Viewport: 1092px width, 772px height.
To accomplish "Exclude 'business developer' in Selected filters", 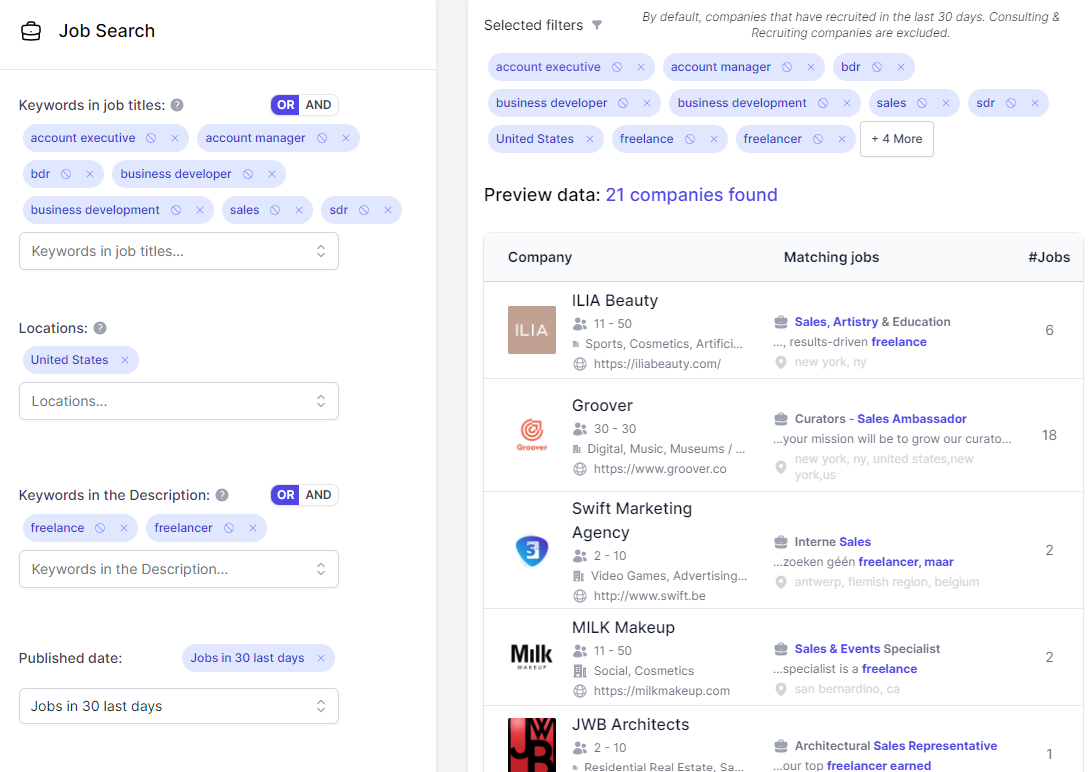I will (623, 103).
